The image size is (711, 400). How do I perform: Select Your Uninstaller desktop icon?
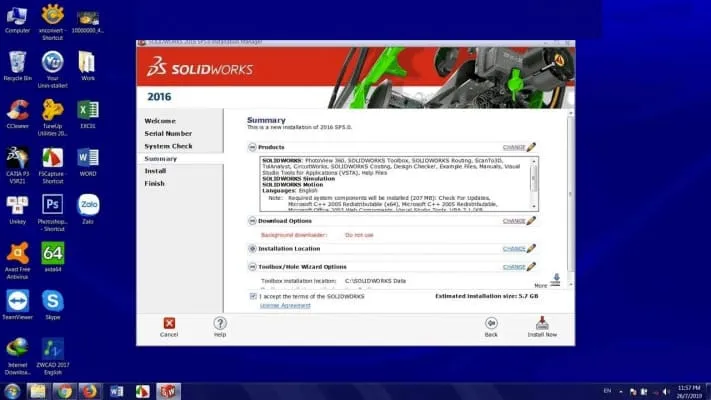tap(53, 69)
